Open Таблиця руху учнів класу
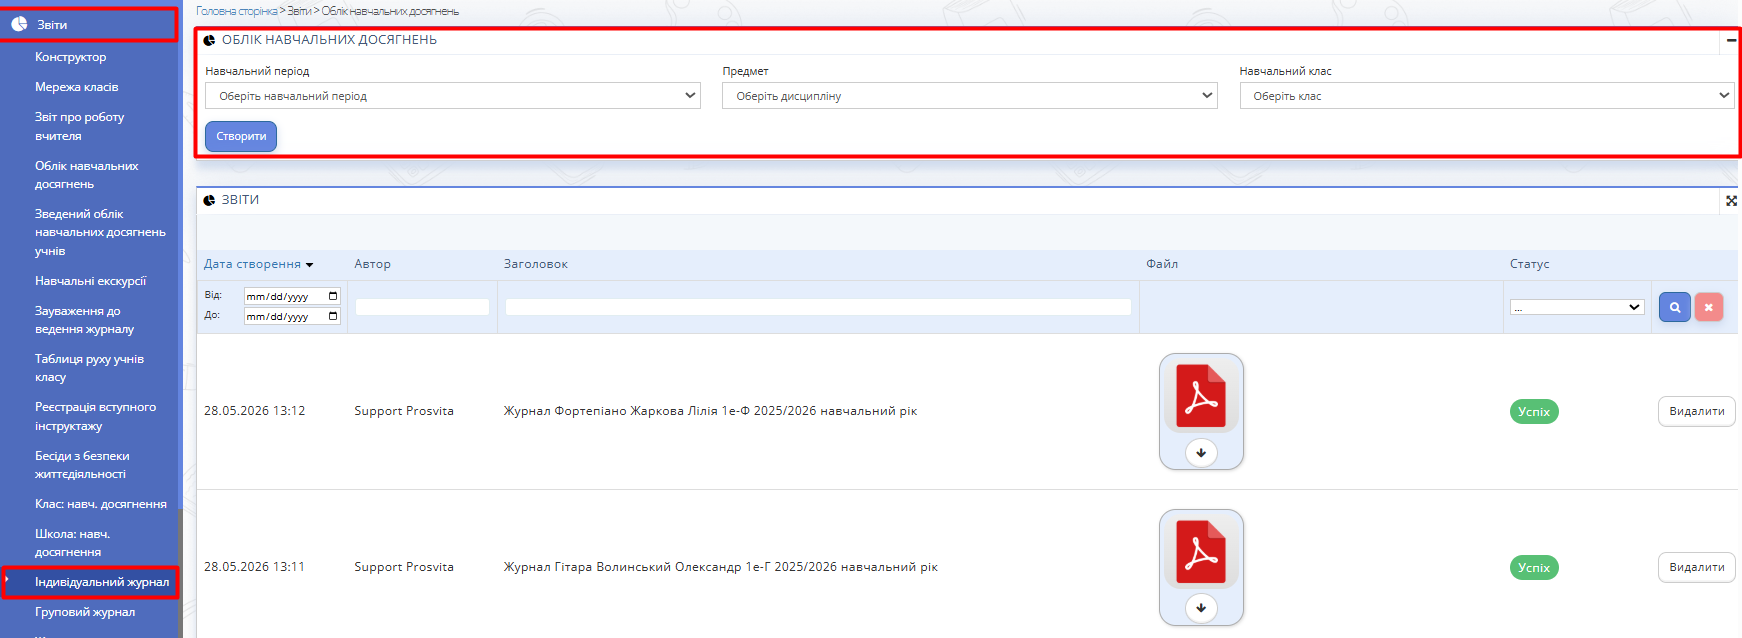1742x638 pixels. coord(89,368)
